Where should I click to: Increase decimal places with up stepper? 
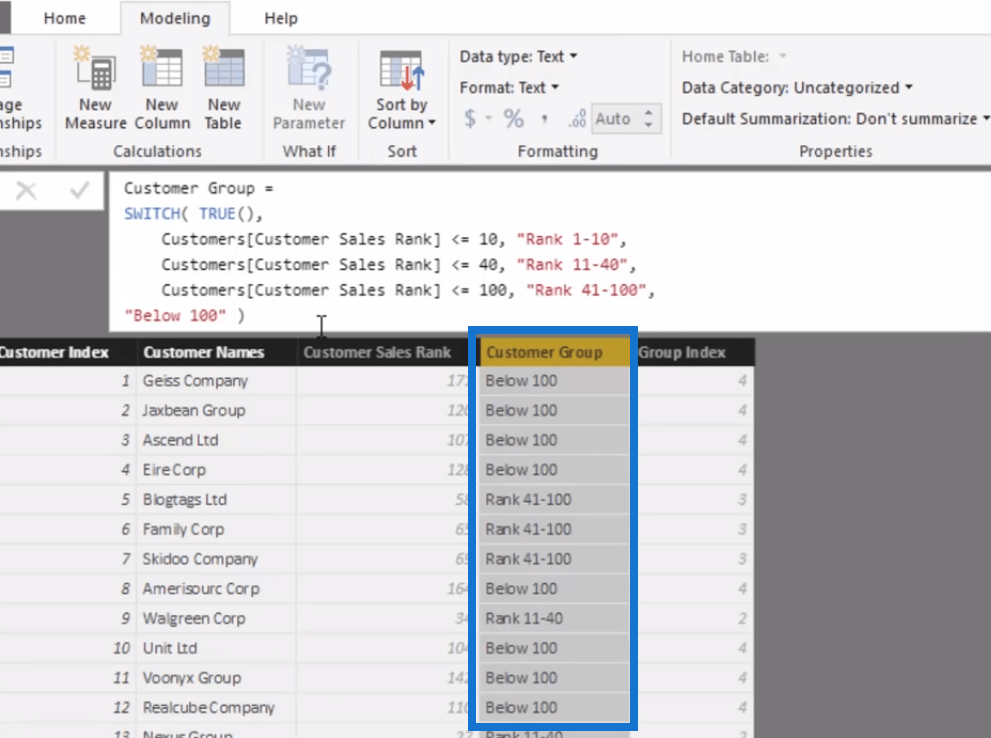[648, 112]
